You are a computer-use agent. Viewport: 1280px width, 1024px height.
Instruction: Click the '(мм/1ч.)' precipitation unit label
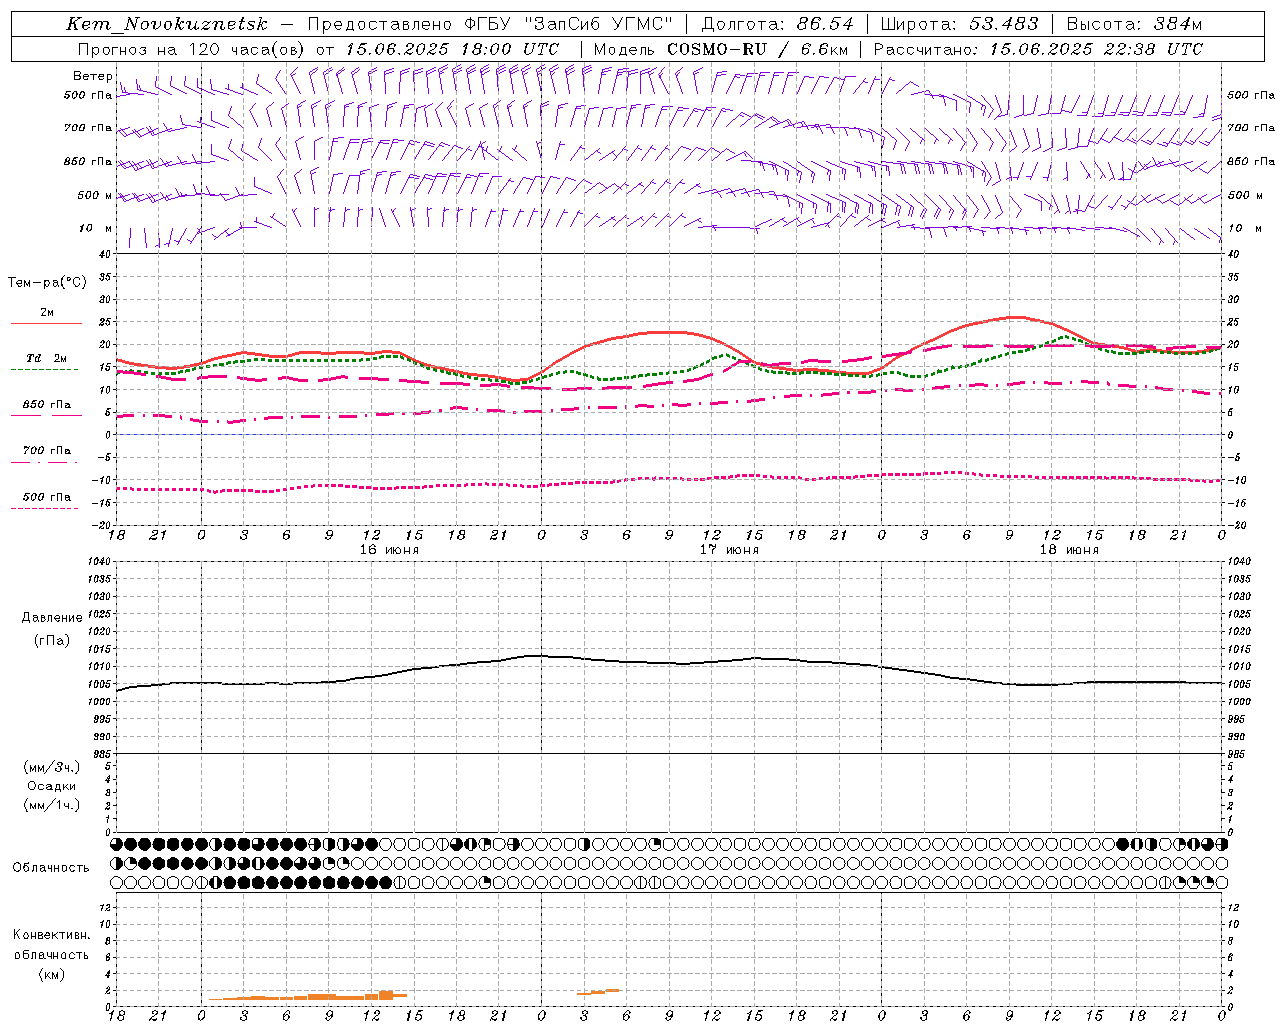52,805
